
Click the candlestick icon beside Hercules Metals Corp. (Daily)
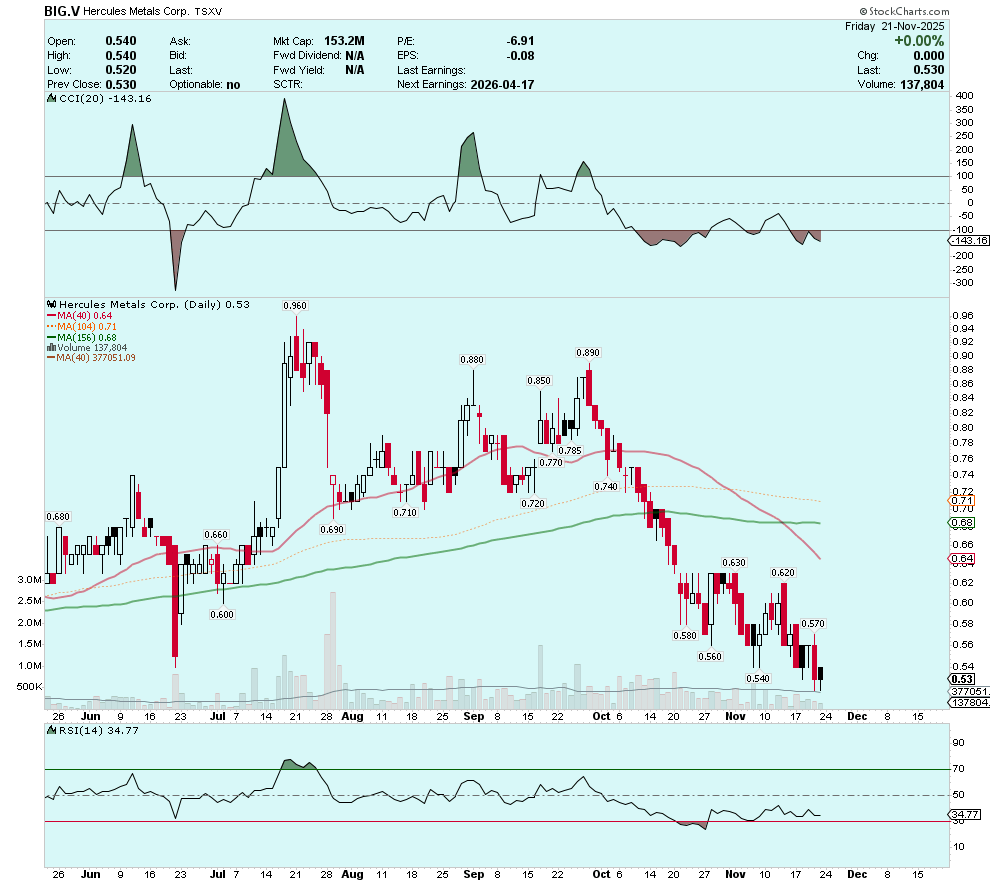[52, 304]
